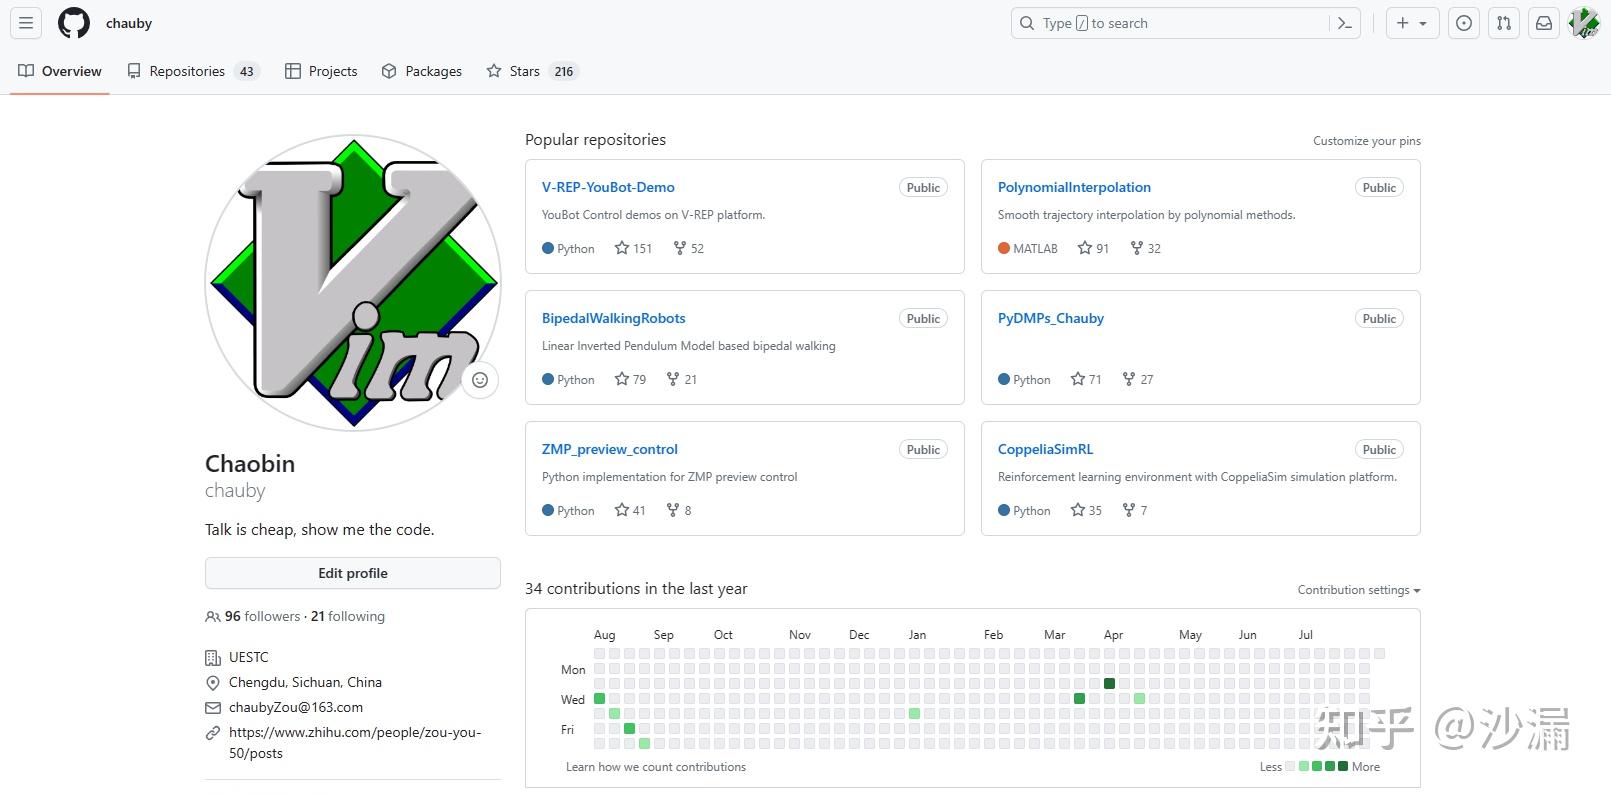The width and height of the screenshot is (1611, 794).
Task: Open the hamburger navigation menu
Action: tap(26, 23)
